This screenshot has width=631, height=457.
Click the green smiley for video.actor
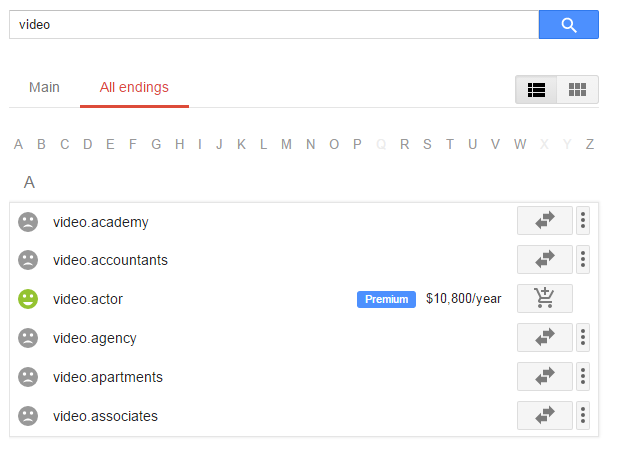(x=28, y=299)
